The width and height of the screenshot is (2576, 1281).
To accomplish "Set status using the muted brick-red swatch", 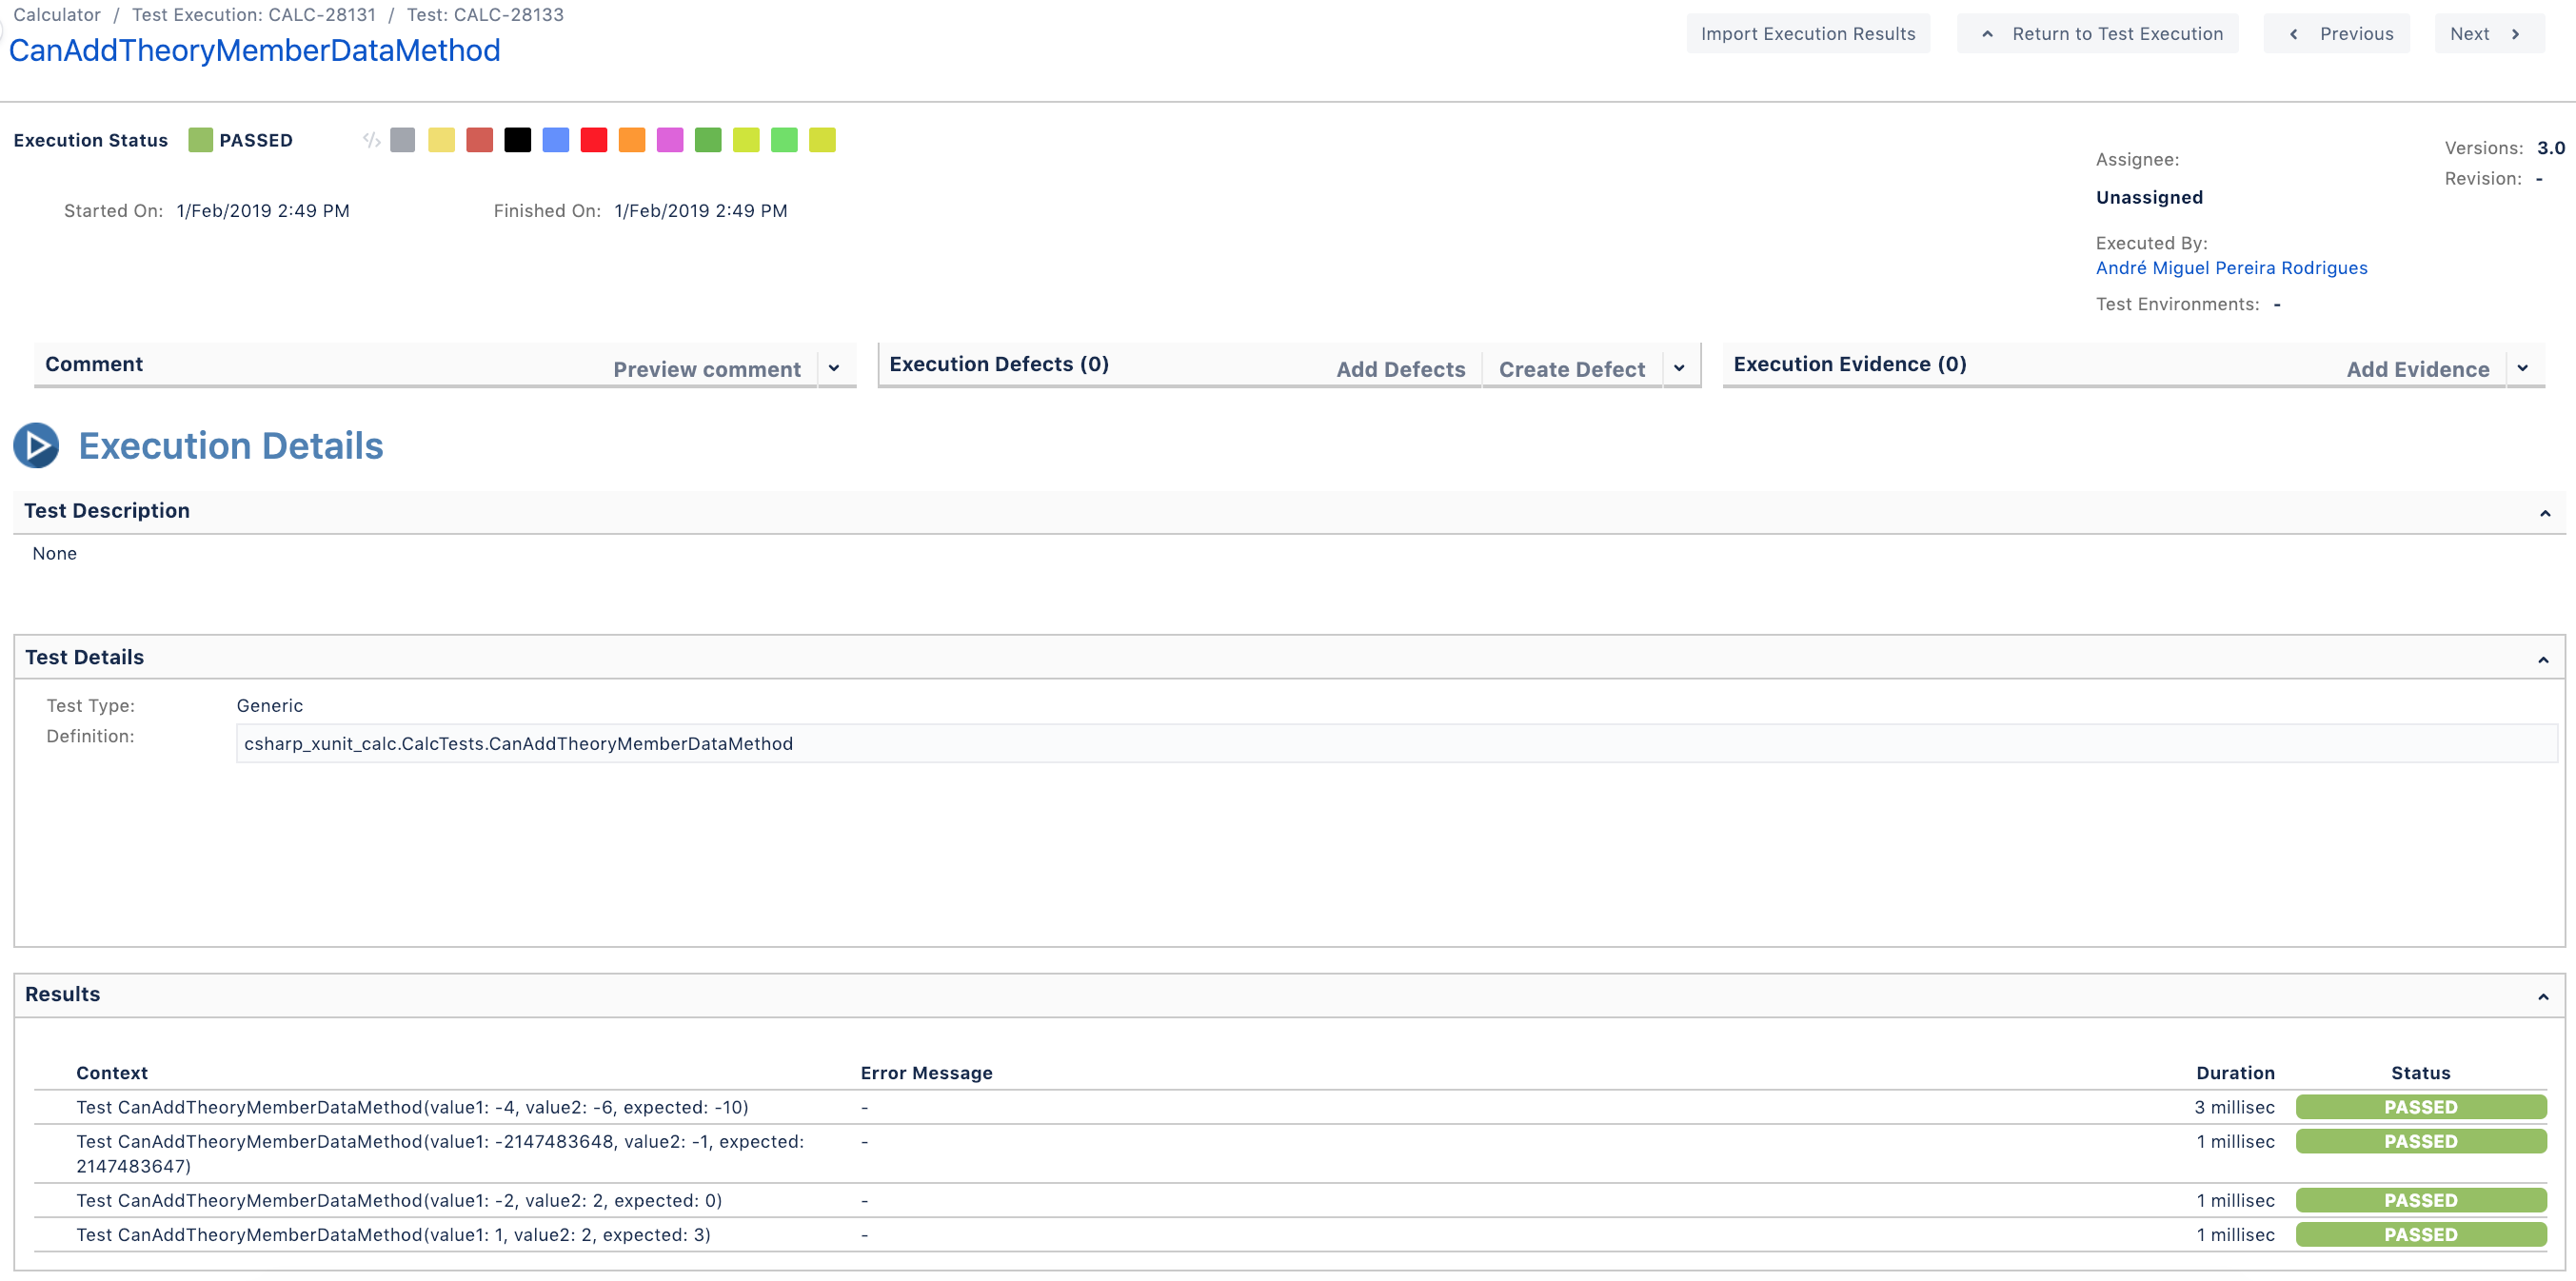I will coord(479,140).
